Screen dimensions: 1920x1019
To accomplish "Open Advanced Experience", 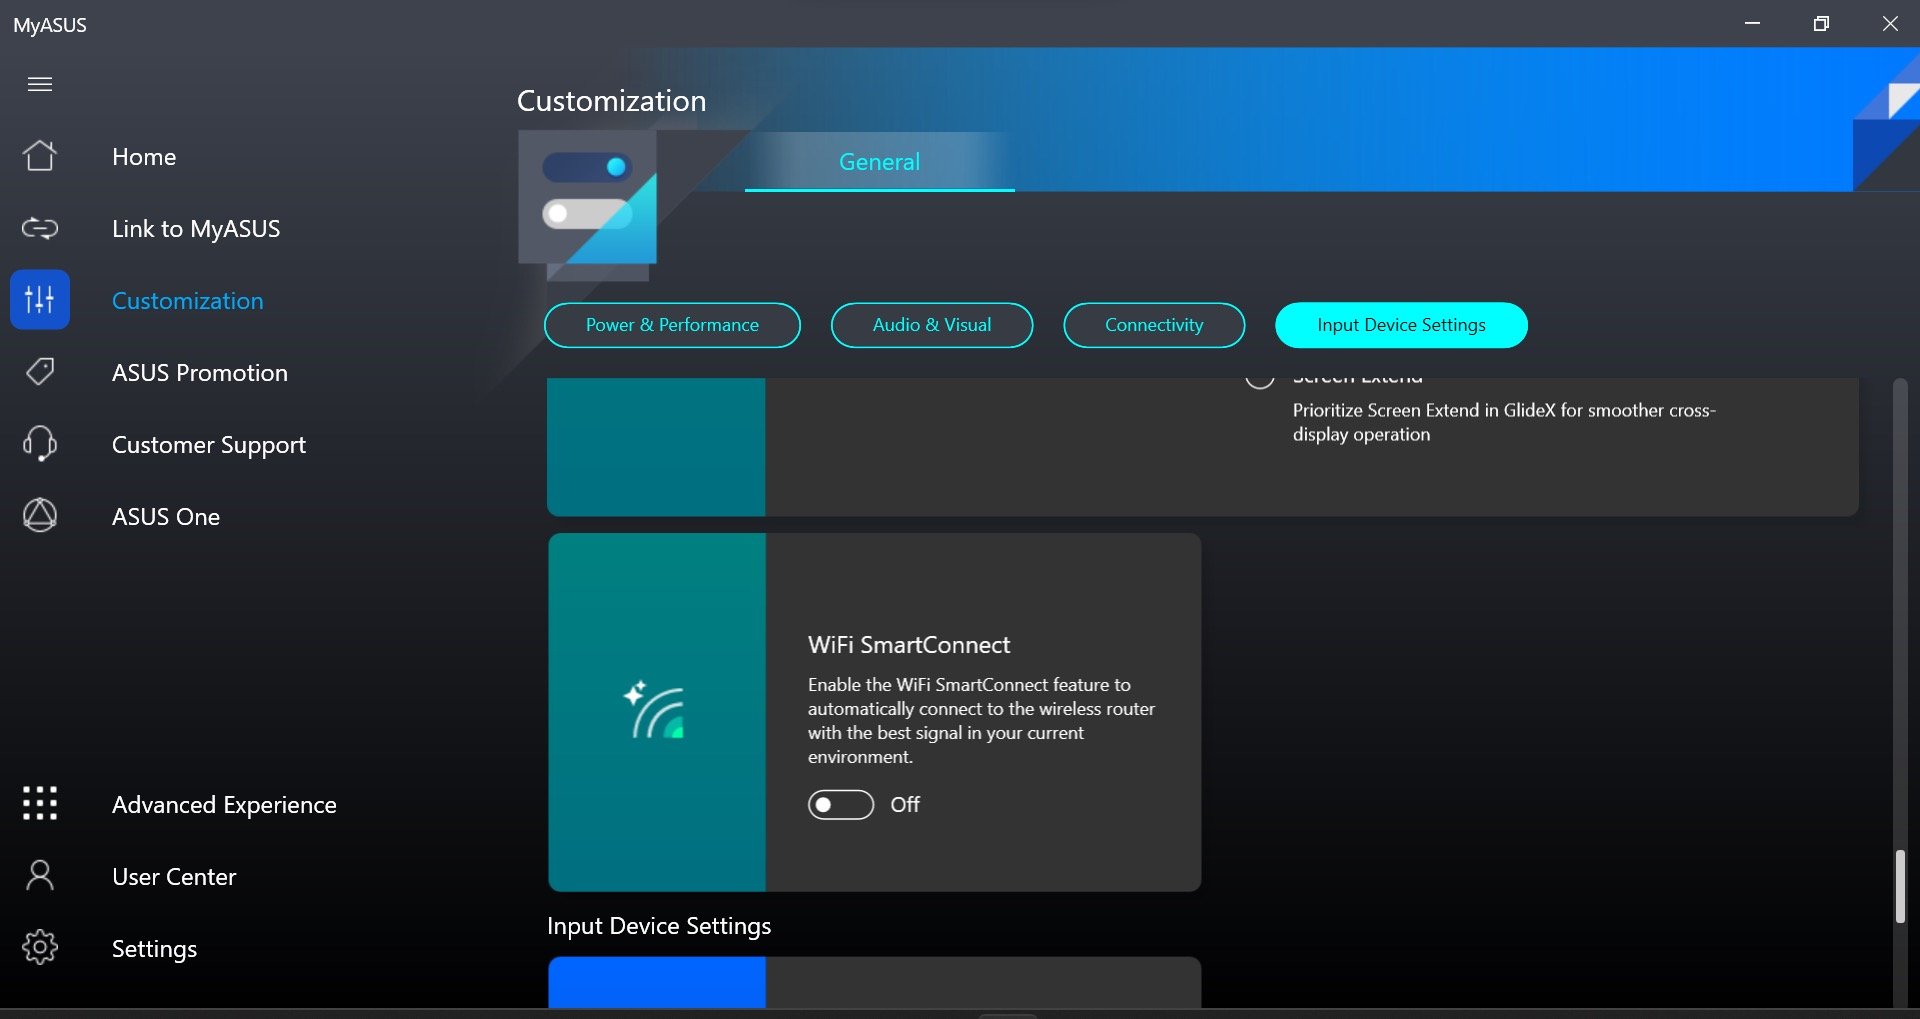I will click(224, 805).
